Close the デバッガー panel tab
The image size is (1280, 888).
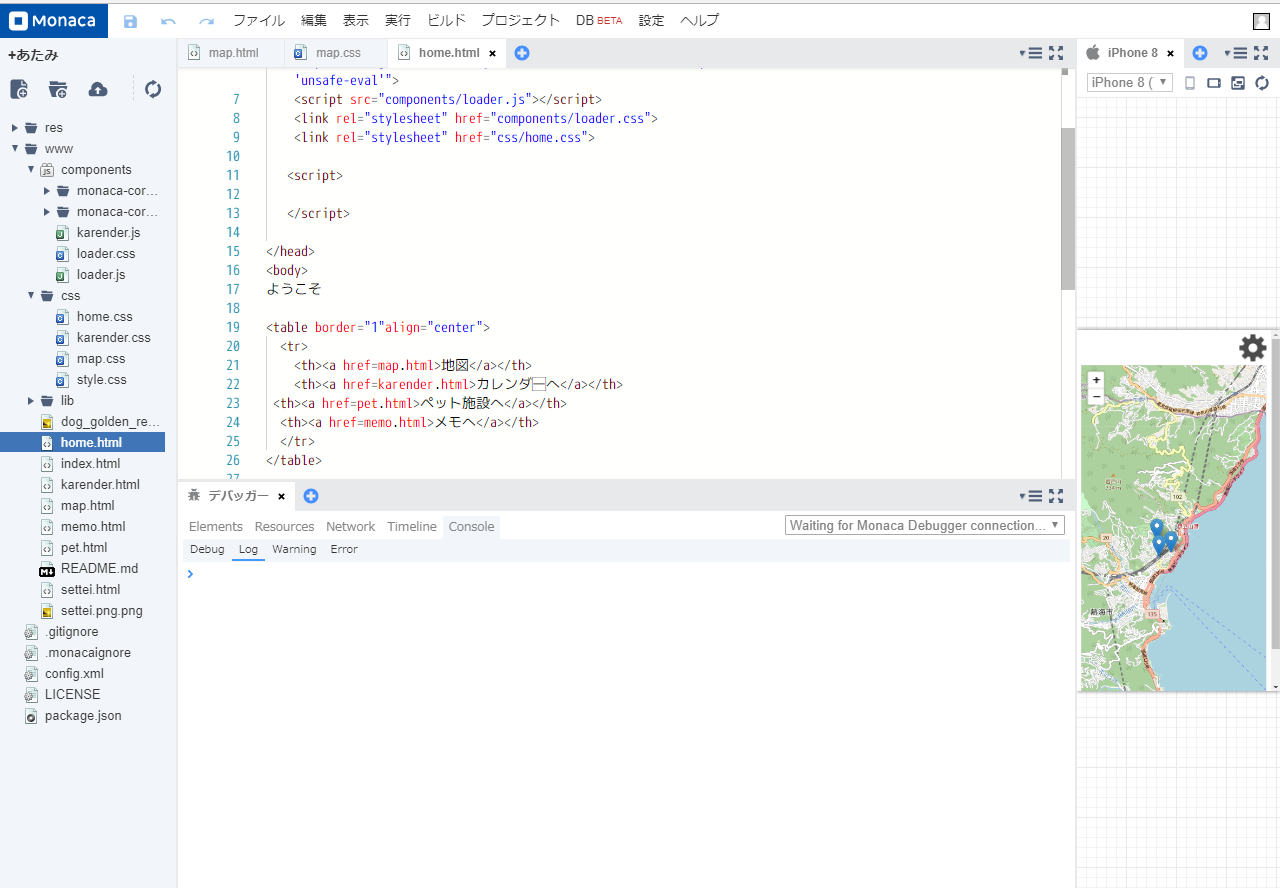pyautogui.click(x=281, y=496)
